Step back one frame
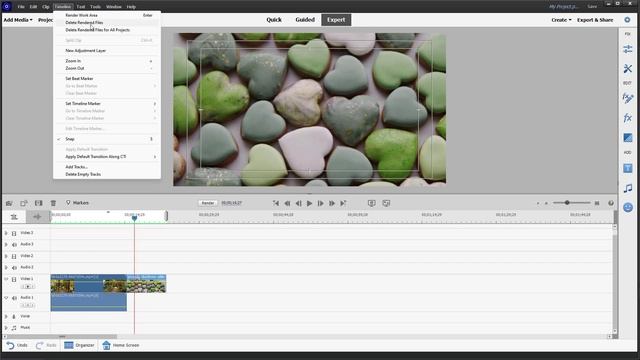Viewport: 640px width, 360px height. point(298,203)
